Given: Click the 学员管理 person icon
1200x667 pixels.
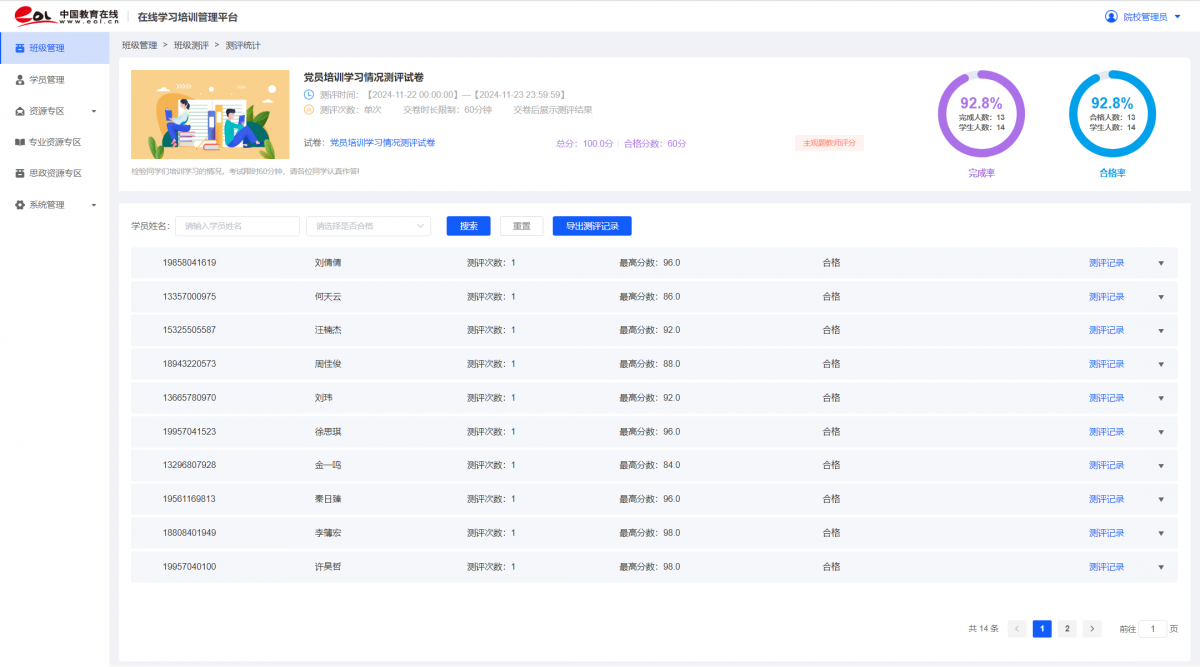Looking at the screenshot, I should tap(20, 79).
